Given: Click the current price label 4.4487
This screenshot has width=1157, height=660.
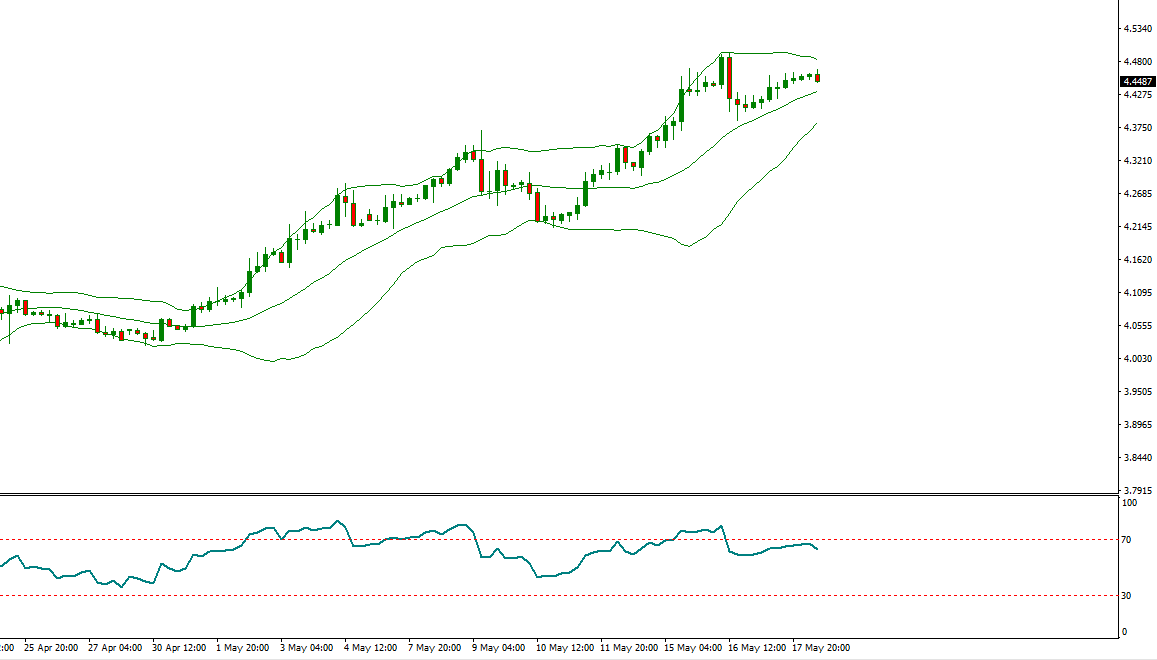Looking at the screenshot, I should [x=1136, y=81].
